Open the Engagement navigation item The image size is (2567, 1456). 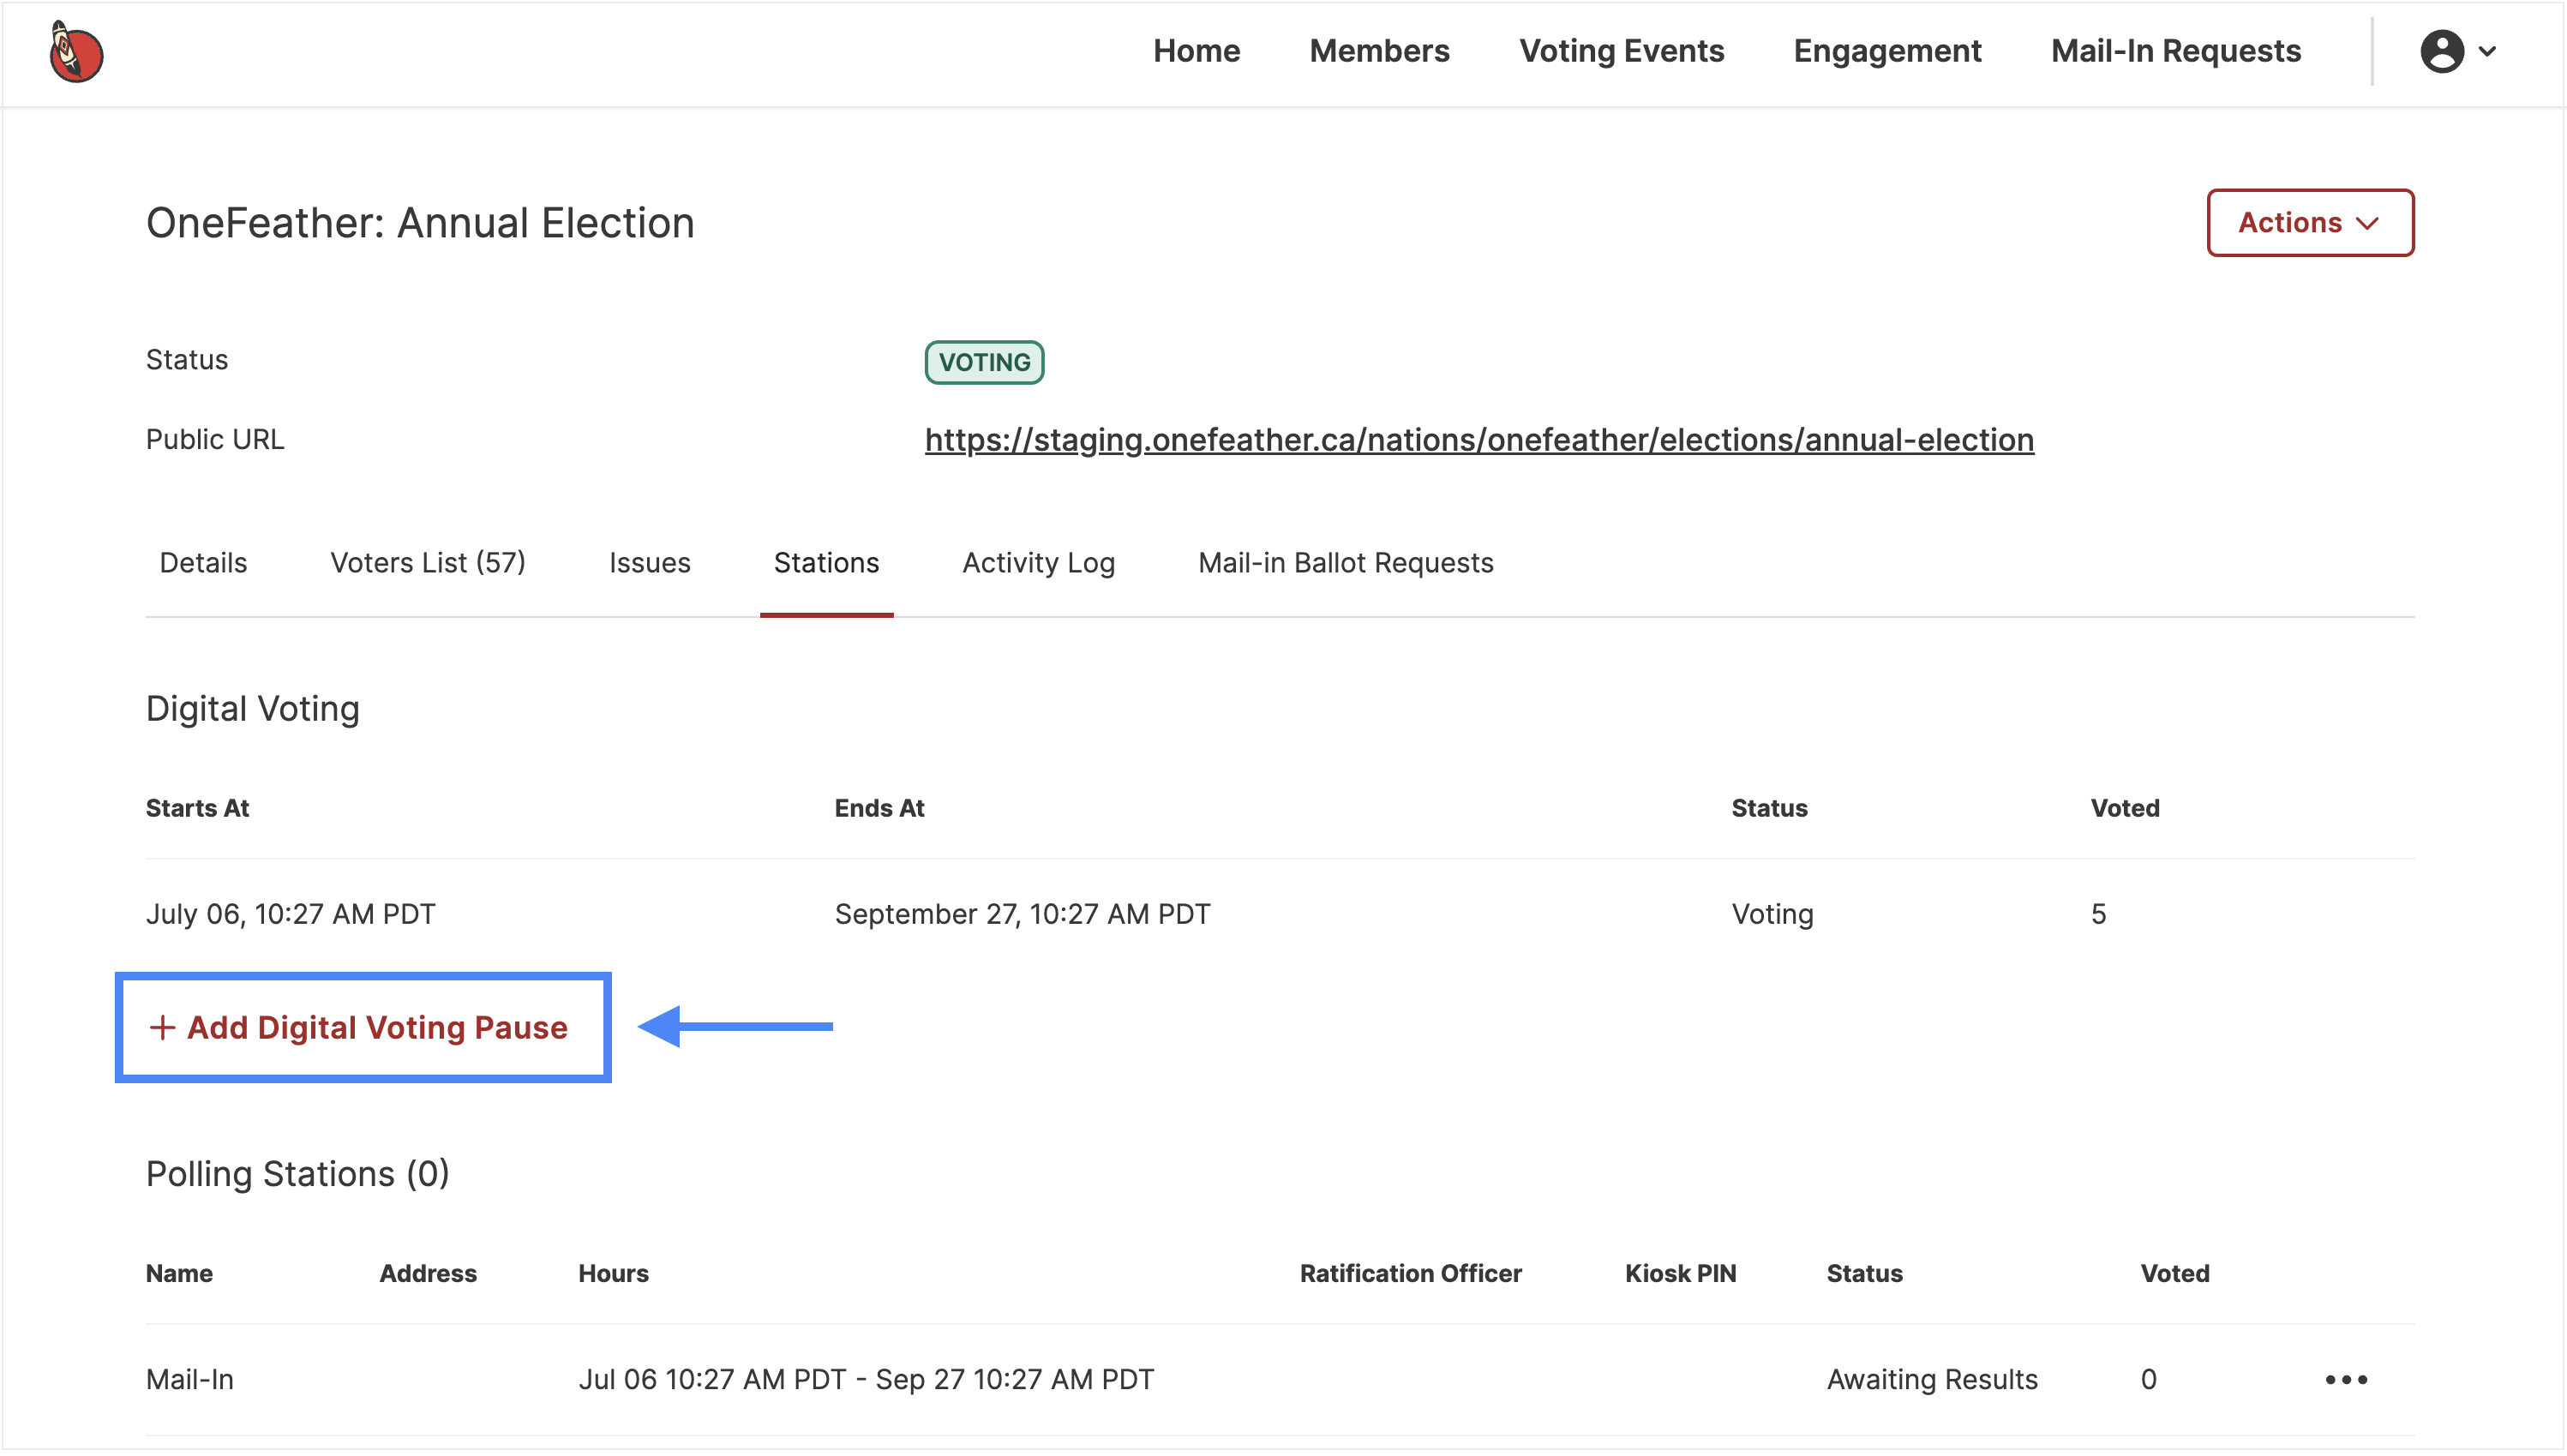(x=1887, y=51)
